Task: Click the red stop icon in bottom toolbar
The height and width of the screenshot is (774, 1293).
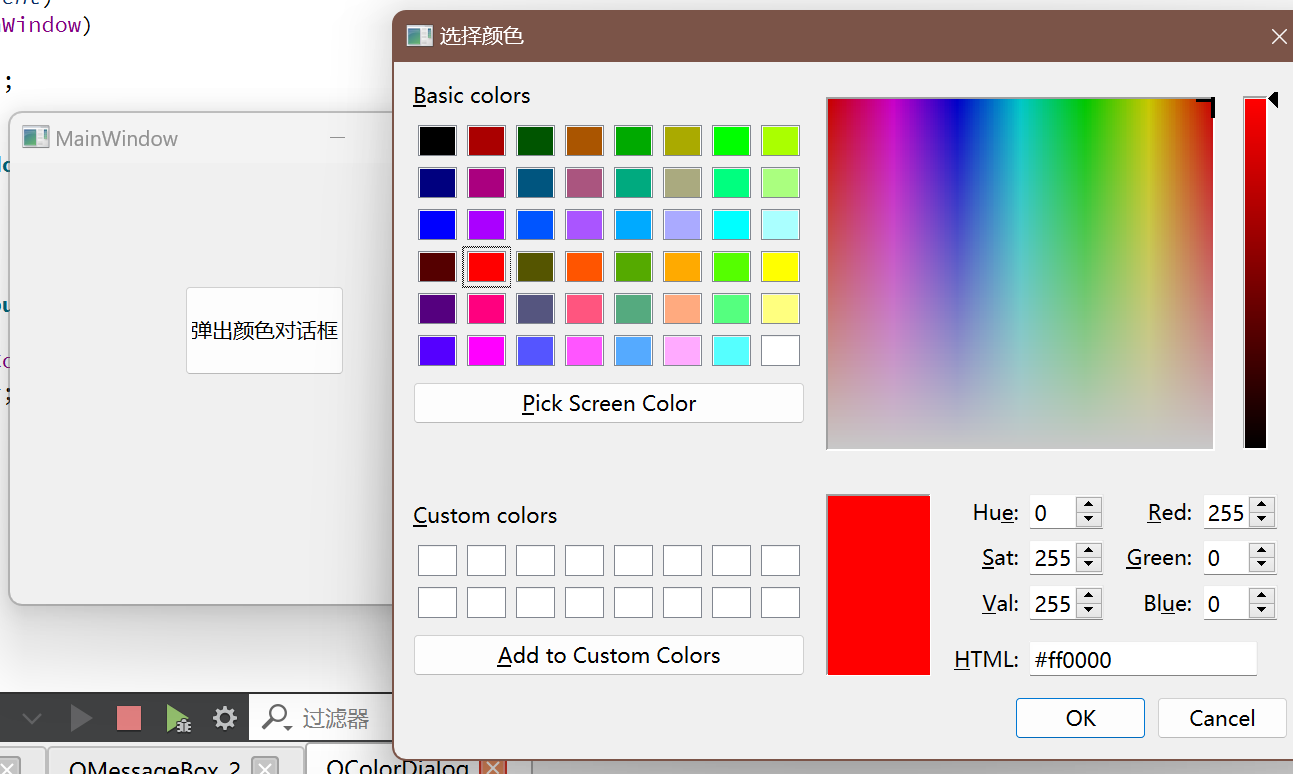Action: [129, 718]
